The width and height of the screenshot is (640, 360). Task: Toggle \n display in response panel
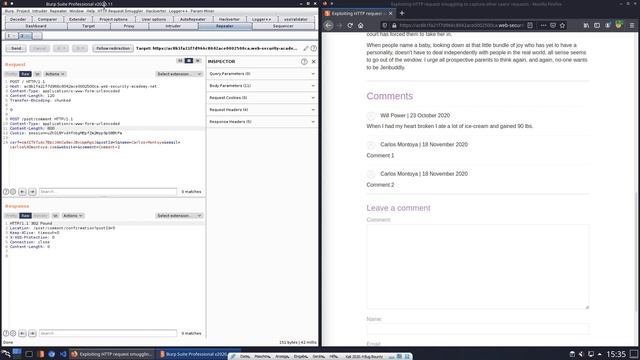[55, 216]
